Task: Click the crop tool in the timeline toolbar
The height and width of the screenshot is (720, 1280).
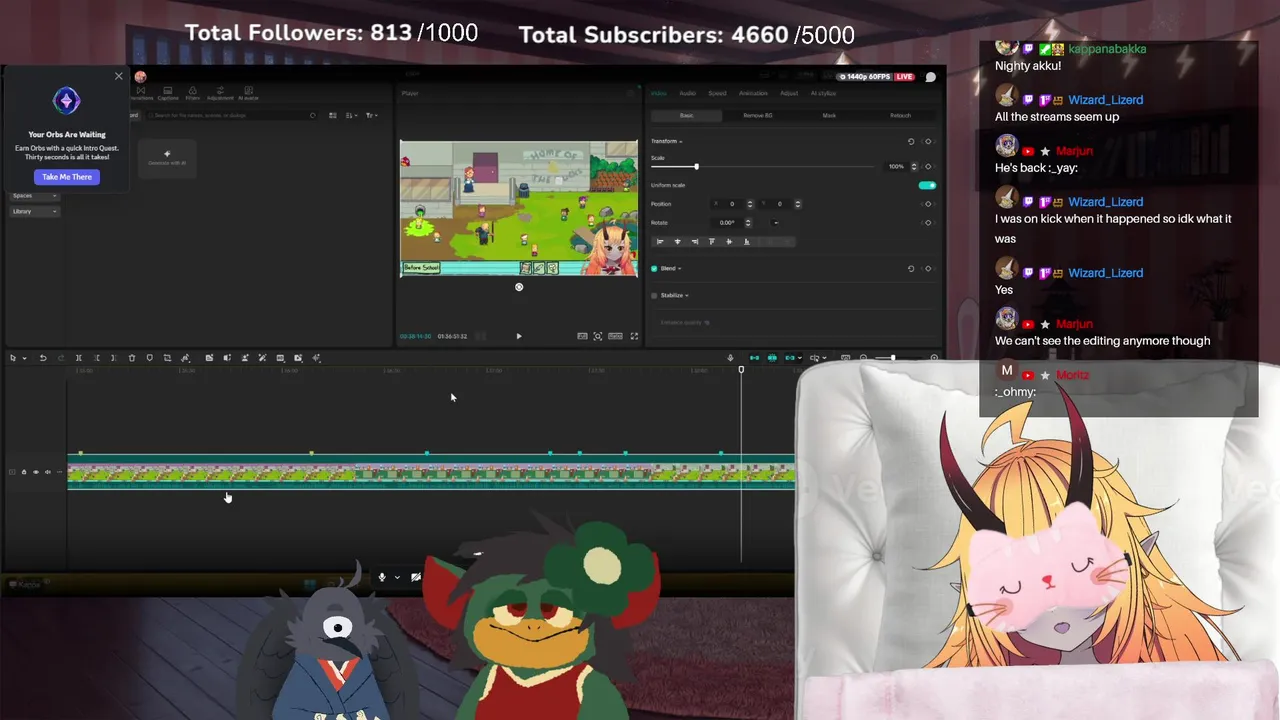Action: (x=167, y=358)
